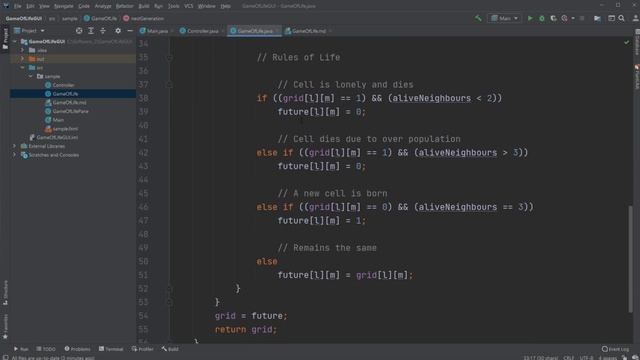This screenshot has width=640, height=360.
Task: Open the Build menu
Action: [144, 6]
